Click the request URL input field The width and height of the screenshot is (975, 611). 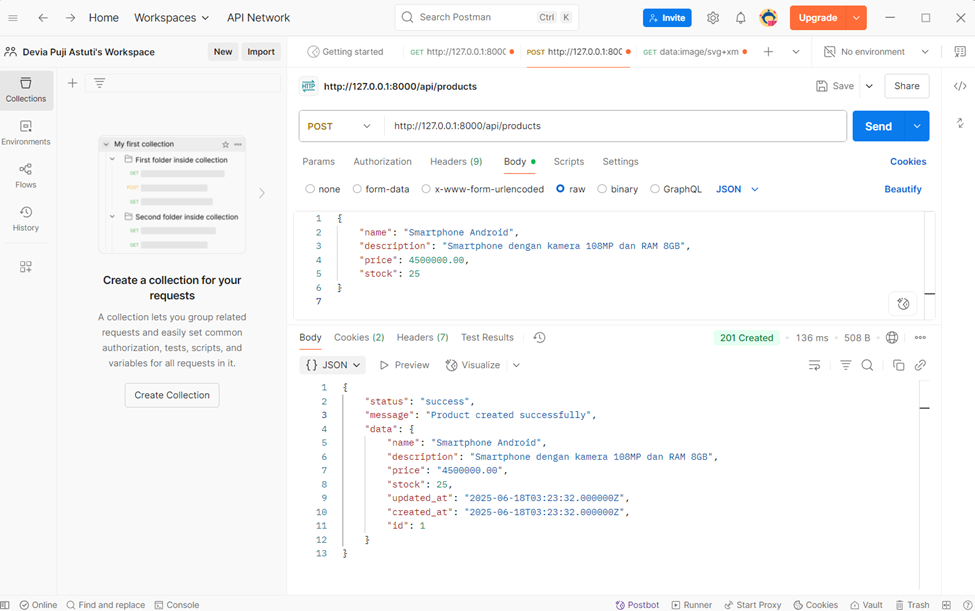point(615,126)
